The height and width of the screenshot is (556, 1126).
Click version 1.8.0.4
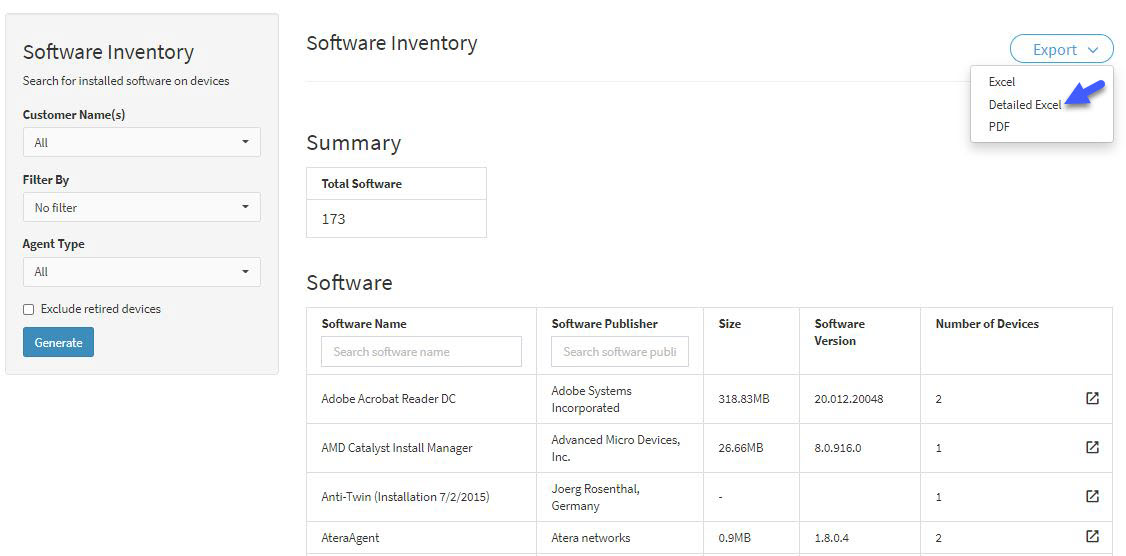click(x=830, y=537)
